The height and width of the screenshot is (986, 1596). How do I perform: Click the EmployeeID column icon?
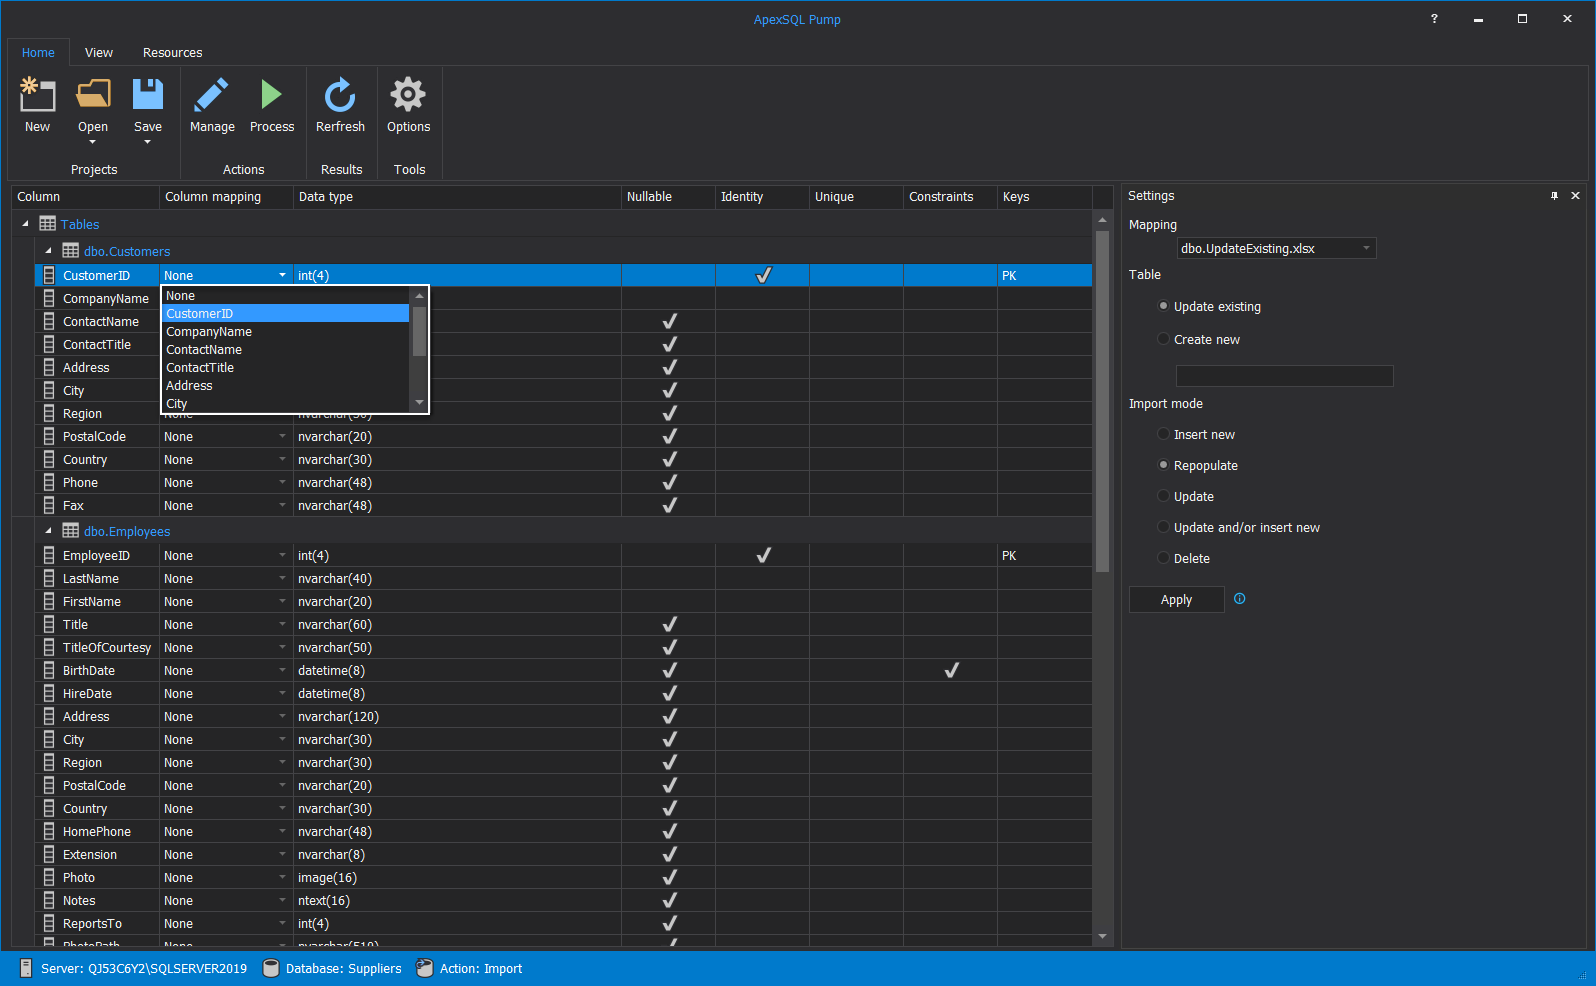click(49, 555)
